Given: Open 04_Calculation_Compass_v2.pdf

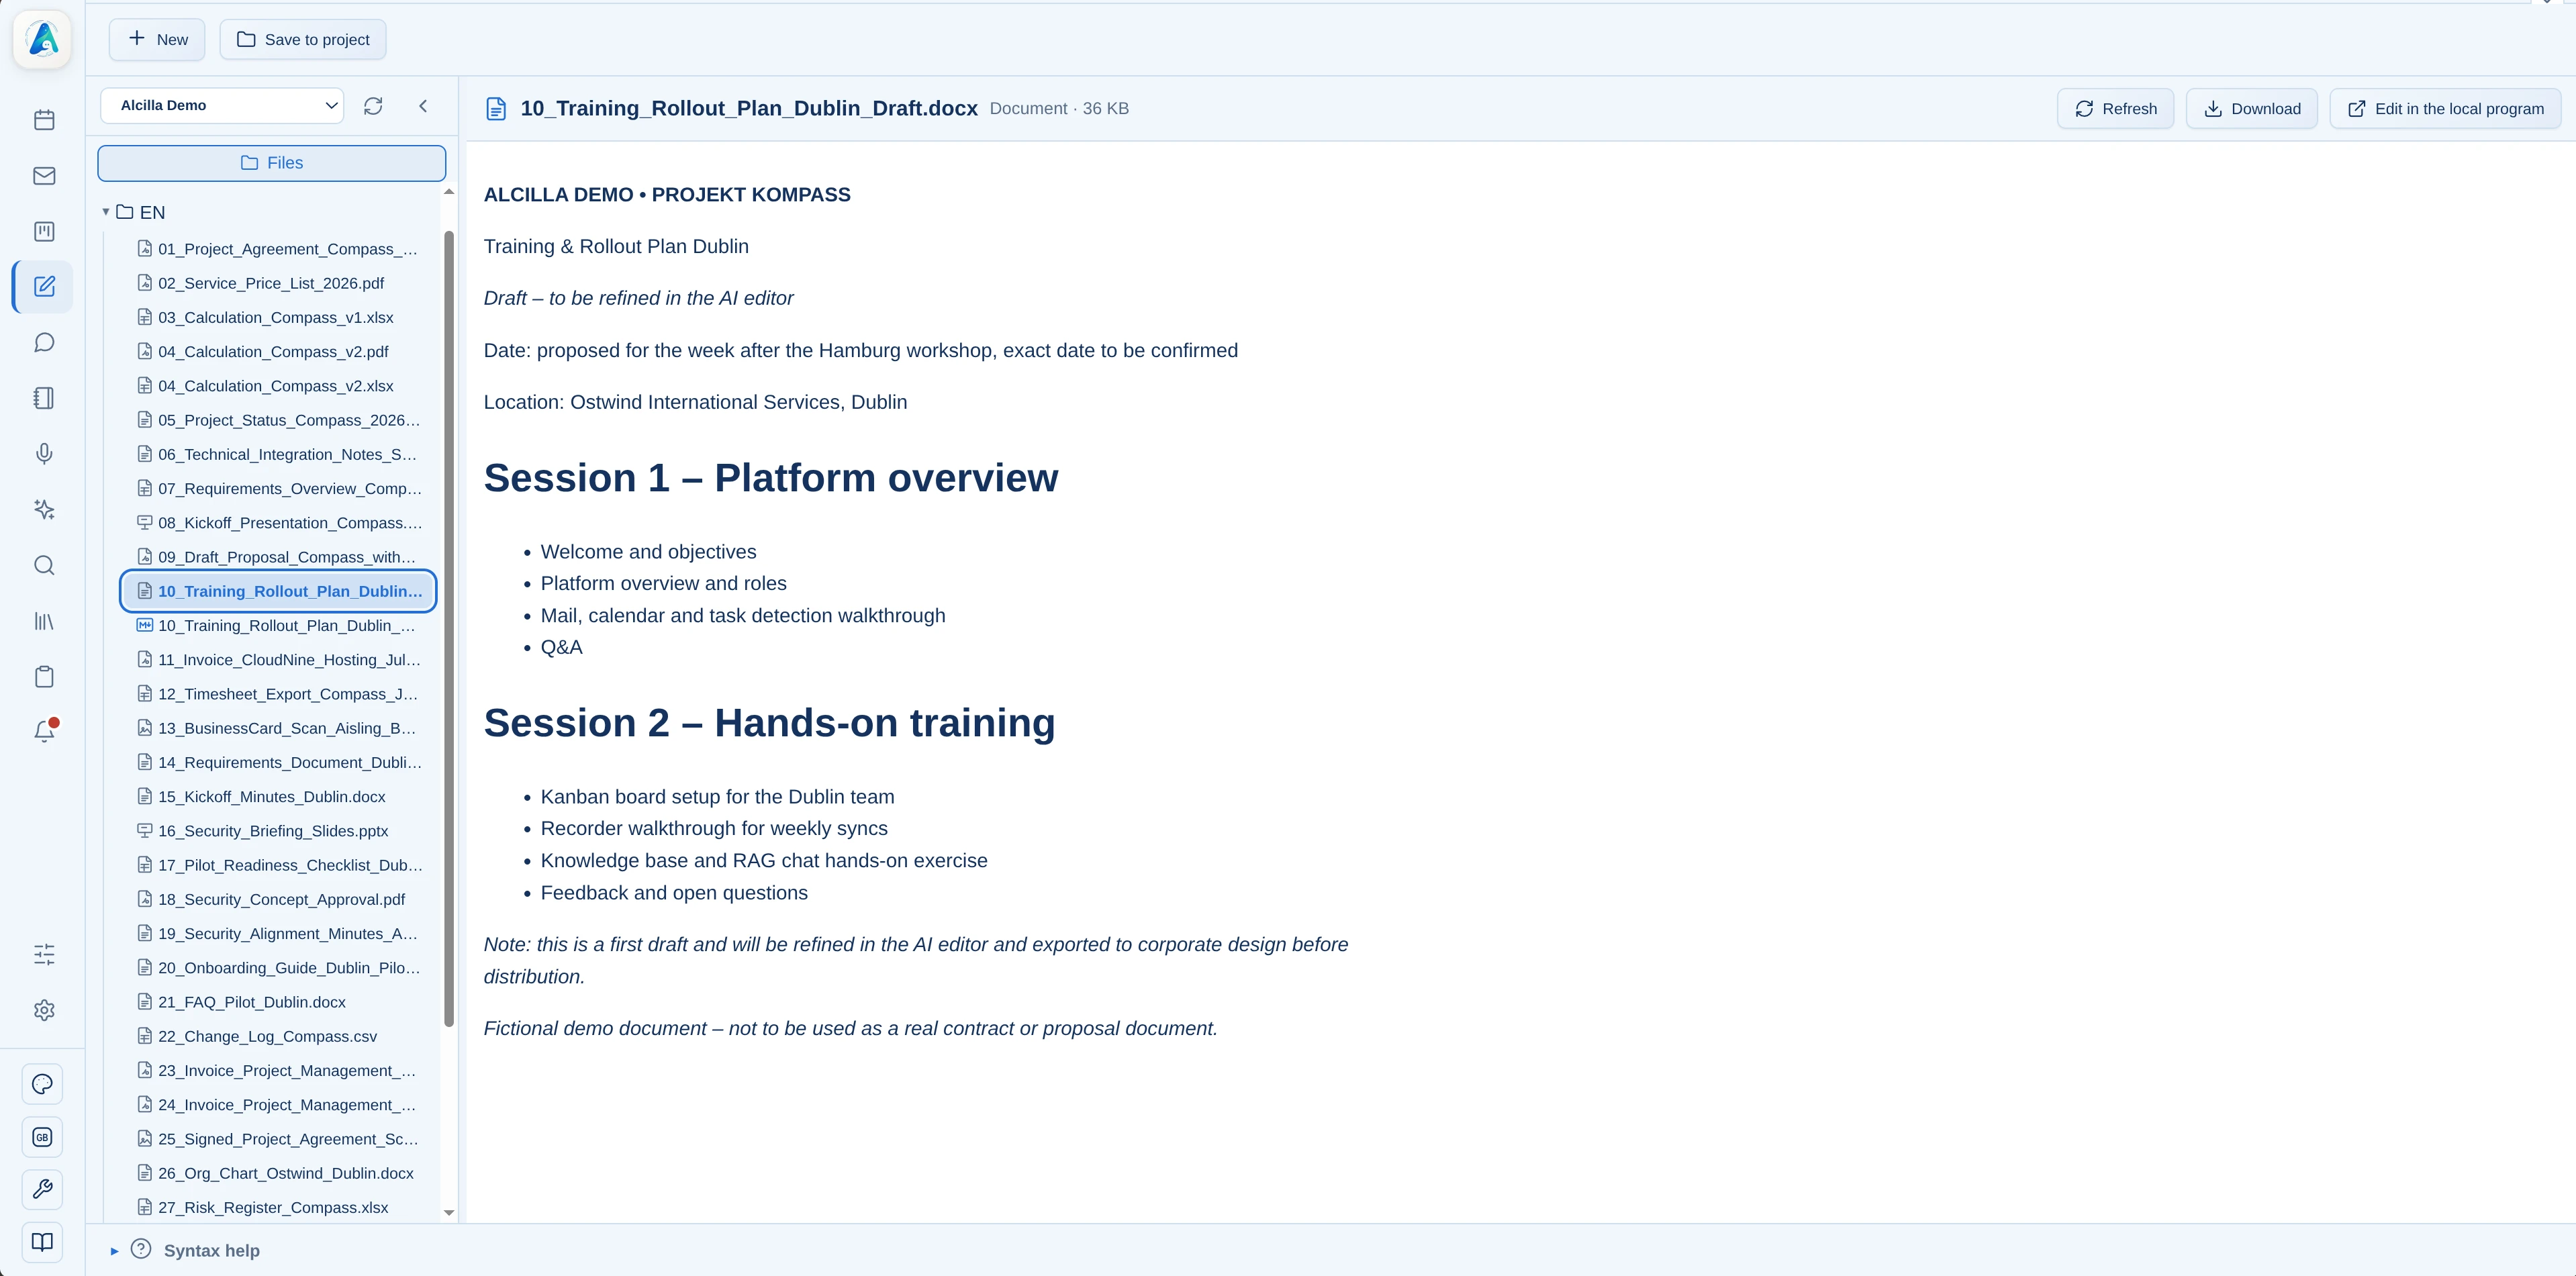Looking at the screenshot, I should (278, 352).
